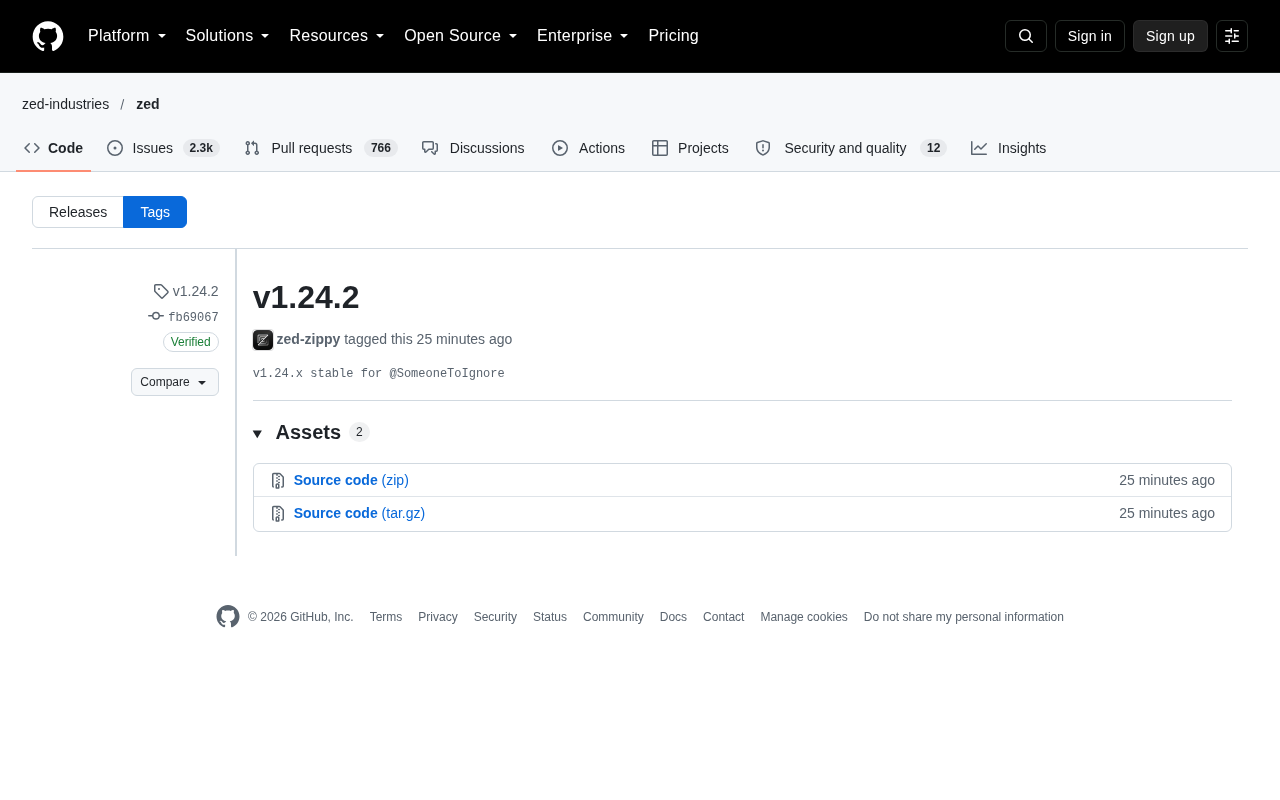Click the commit icon beside fb69067
The image size is (1280, 800).
[x=156, y=316]
